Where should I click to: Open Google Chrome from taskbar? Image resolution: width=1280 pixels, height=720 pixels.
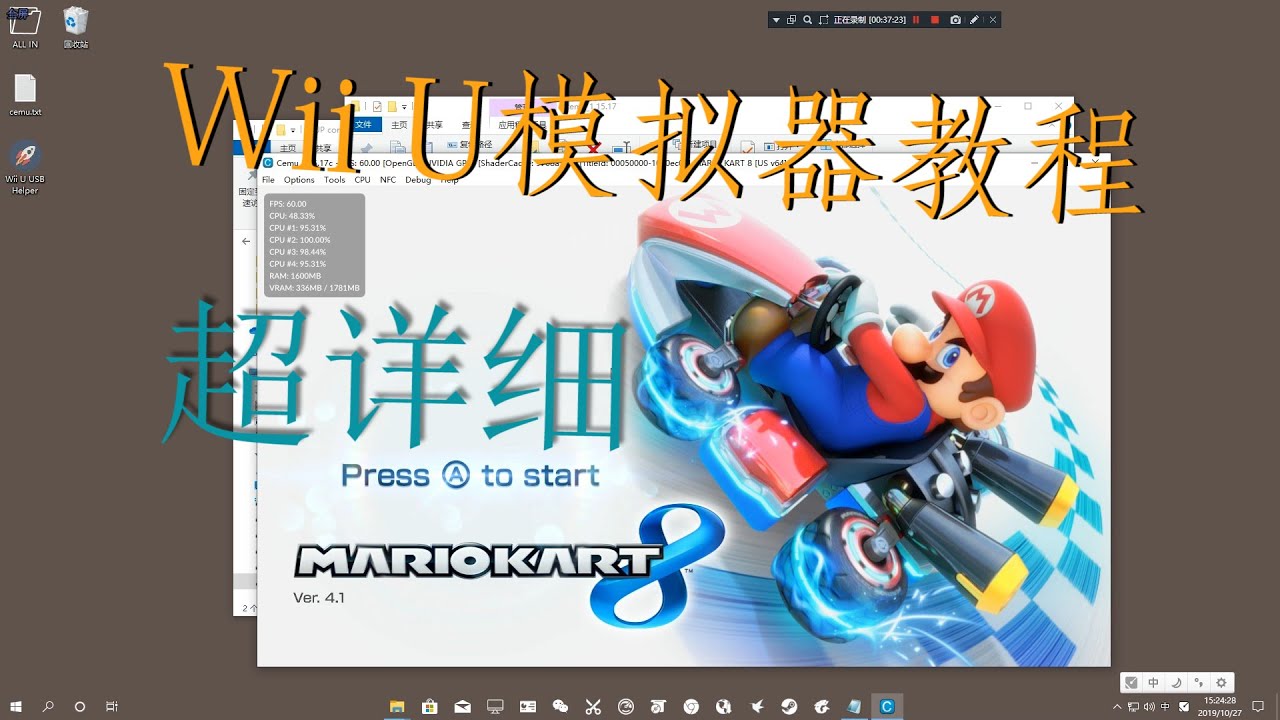coord(691,706)
